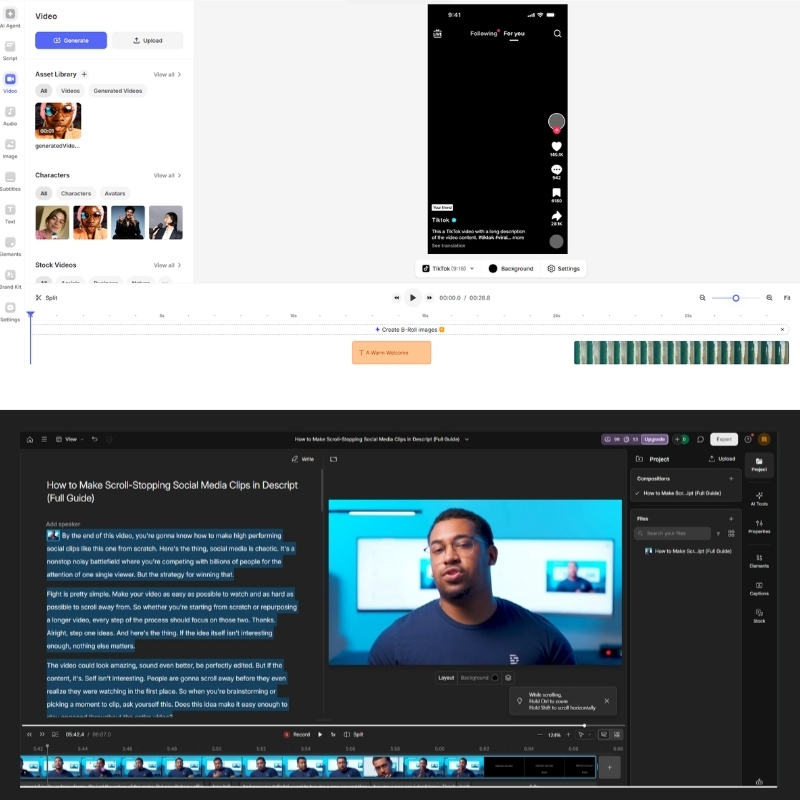Toggle the timeline layout icon beside pointer tool
The width and height of the screenshot is (800, 800).
tap(604, 734)
